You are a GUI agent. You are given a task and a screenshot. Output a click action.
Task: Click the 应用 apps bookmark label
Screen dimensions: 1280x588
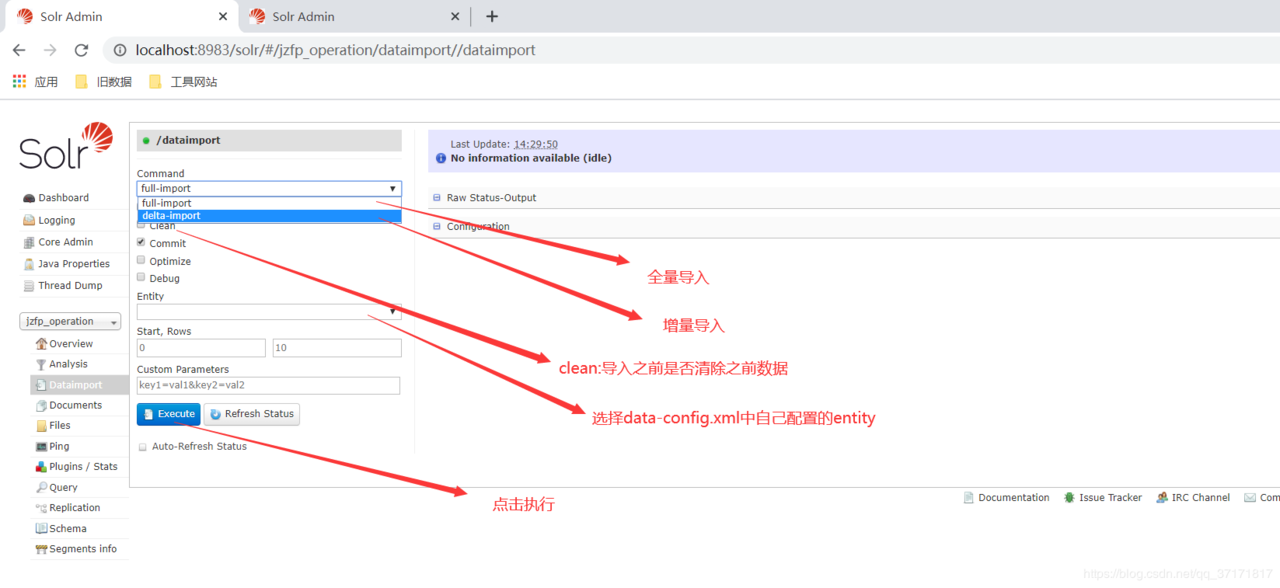coord(46,81)
